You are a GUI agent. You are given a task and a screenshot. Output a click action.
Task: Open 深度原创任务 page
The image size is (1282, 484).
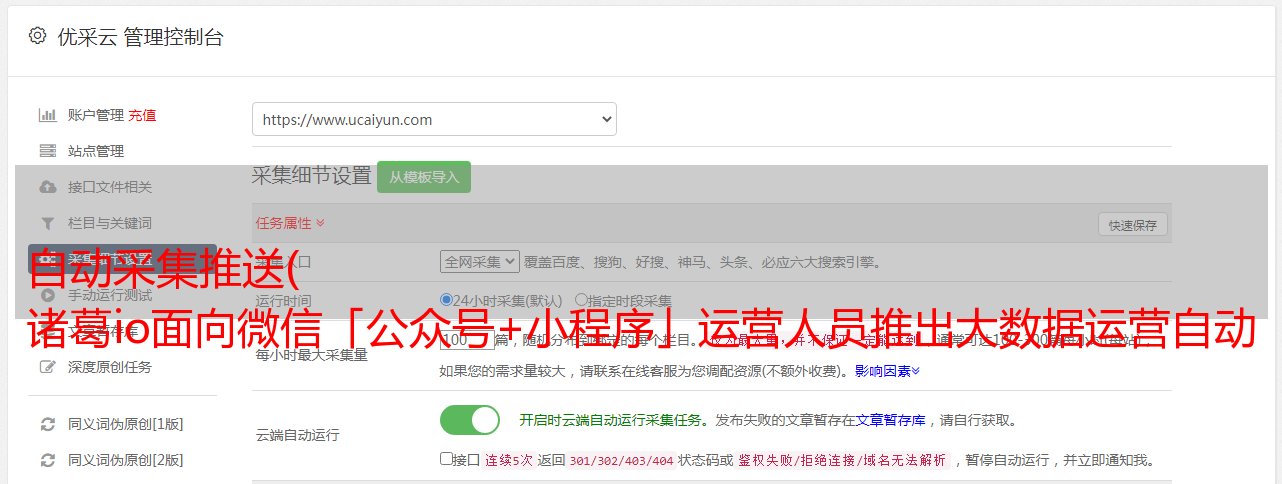pos(110,367)
